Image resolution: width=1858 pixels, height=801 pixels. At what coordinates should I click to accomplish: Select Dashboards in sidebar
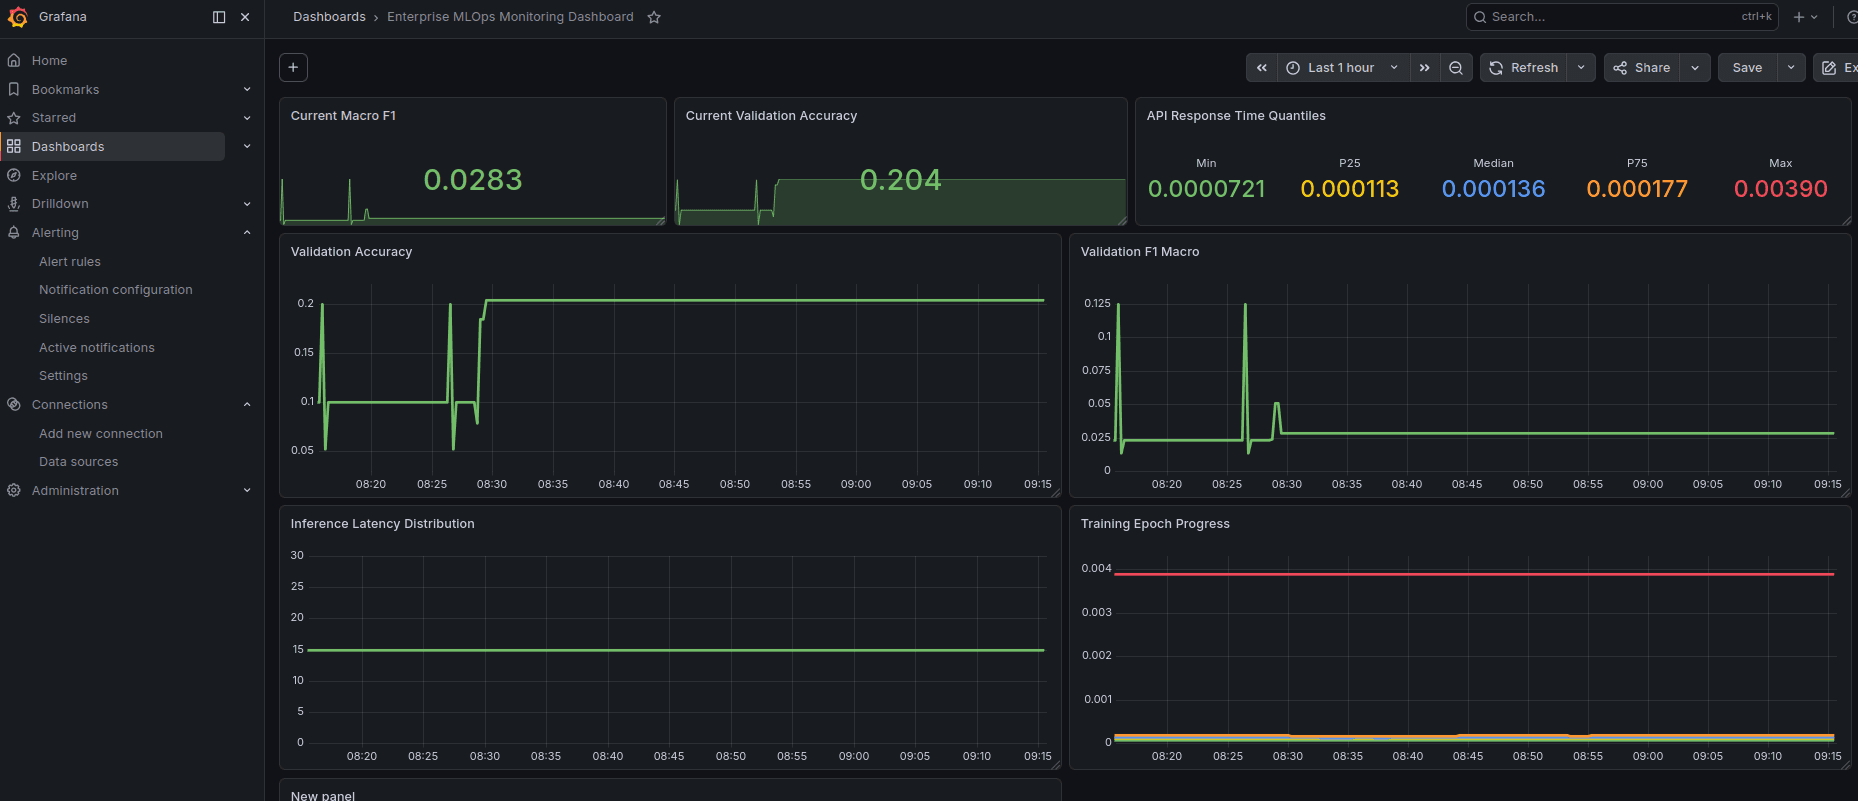coord(68,147)
